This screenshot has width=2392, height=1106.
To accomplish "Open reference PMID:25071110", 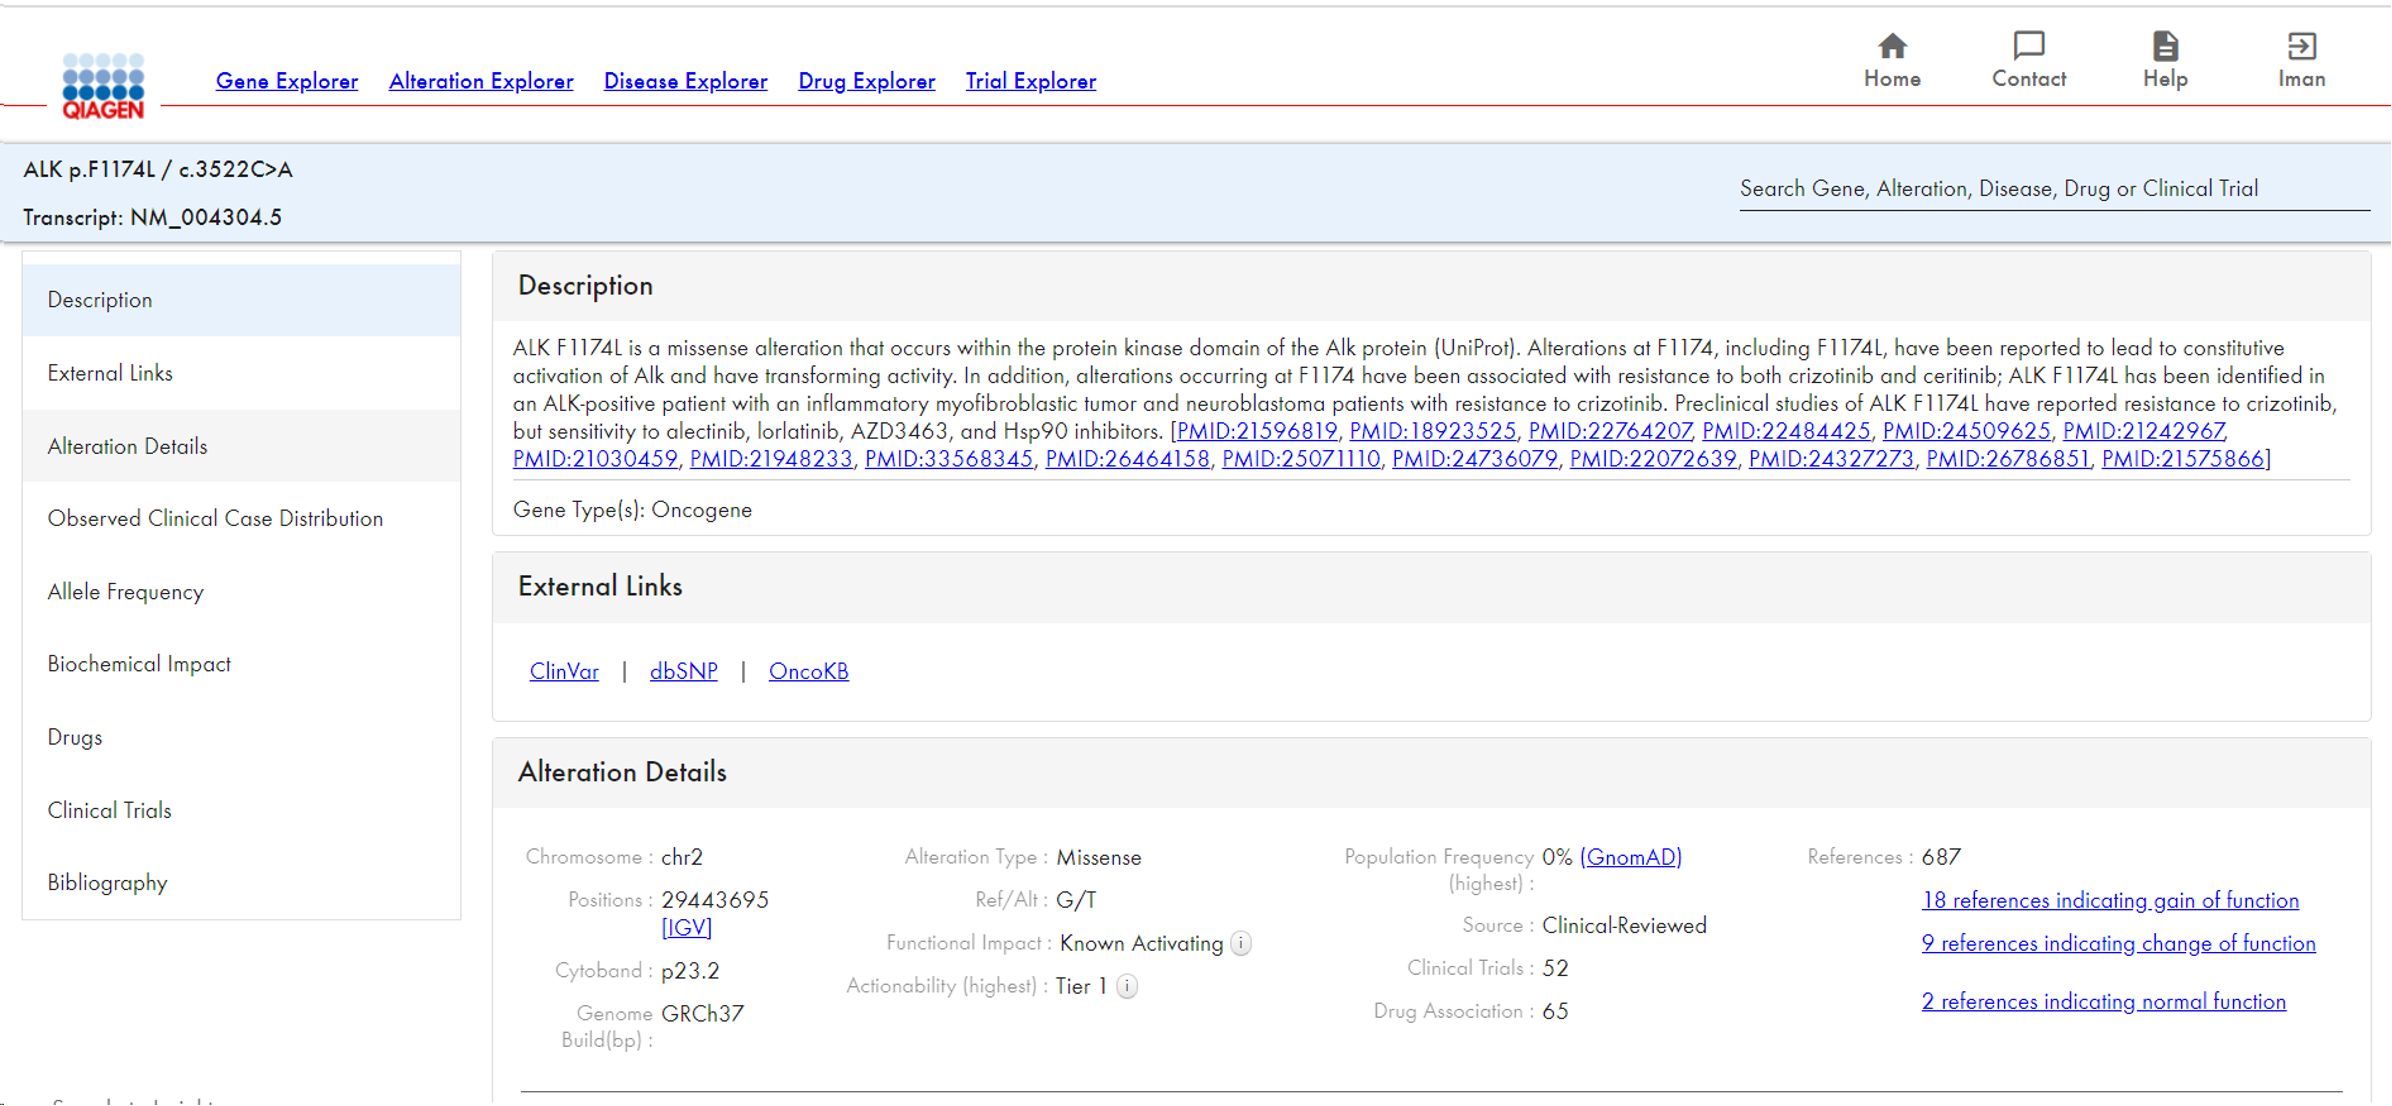I will 1301,459.
